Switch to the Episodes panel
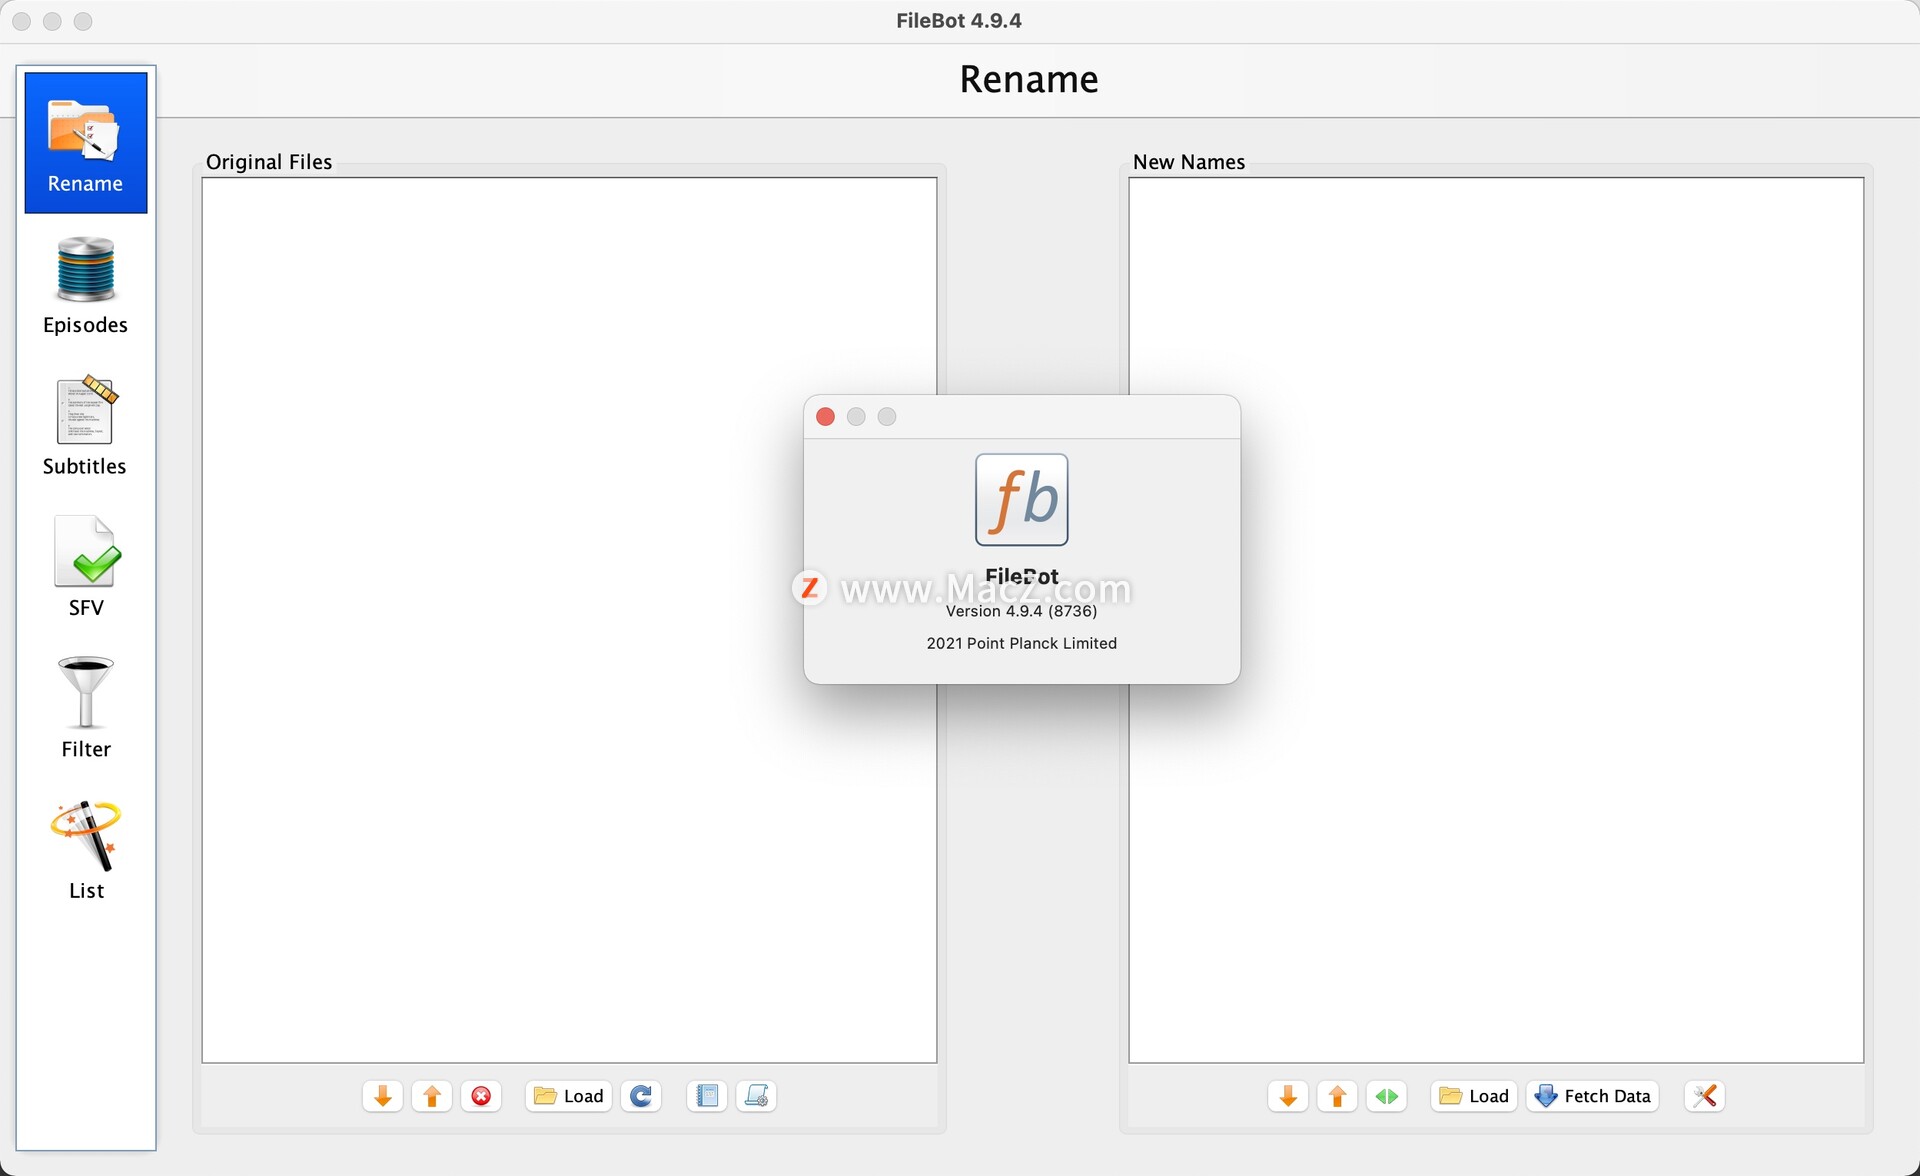This screenshot has width=1920, height=1176. (x=86, y=285)
